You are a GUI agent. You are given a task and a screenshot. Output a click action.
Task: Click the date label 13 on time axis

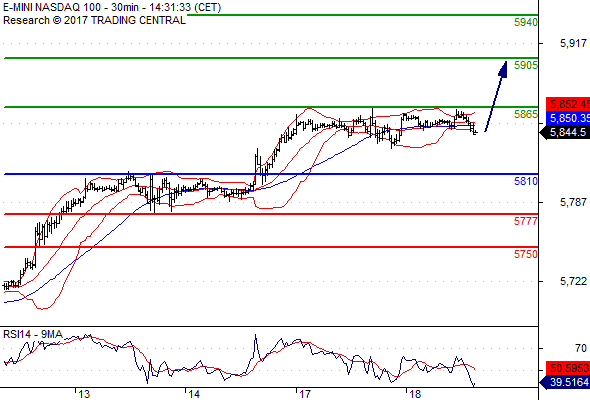[x=84, y=394]
